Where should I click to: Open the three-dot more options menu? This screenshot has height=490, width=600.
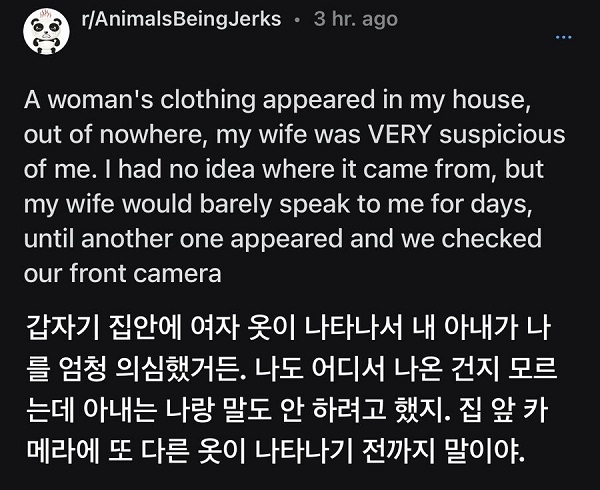[564, 37]
